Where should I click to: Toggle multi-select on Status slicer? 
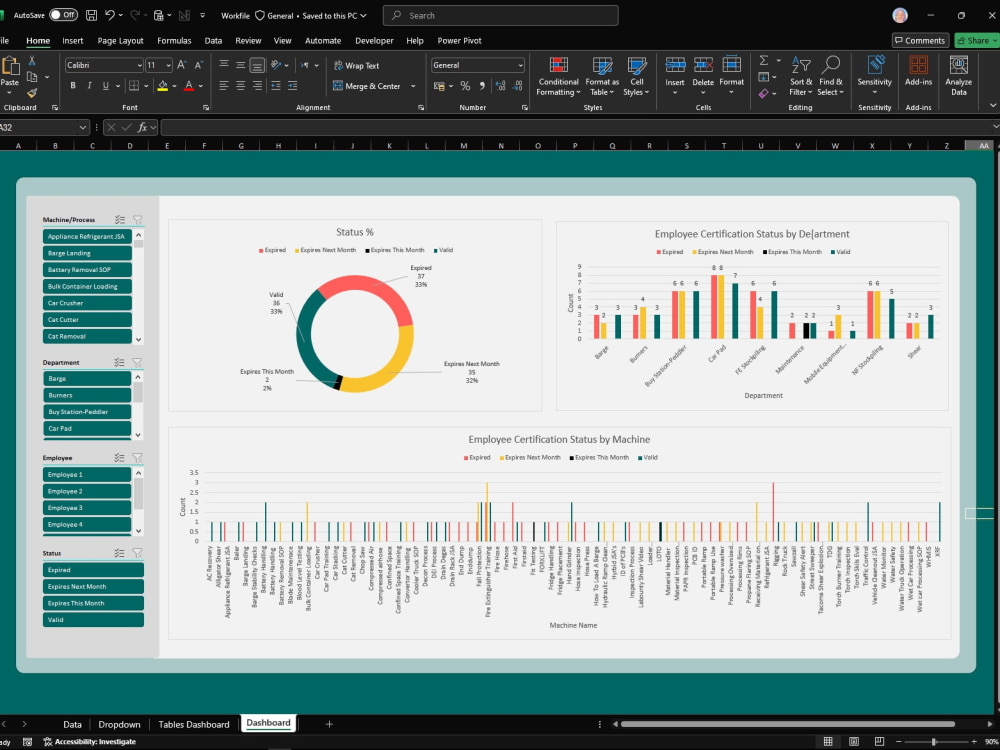click(x=119, y=554)
